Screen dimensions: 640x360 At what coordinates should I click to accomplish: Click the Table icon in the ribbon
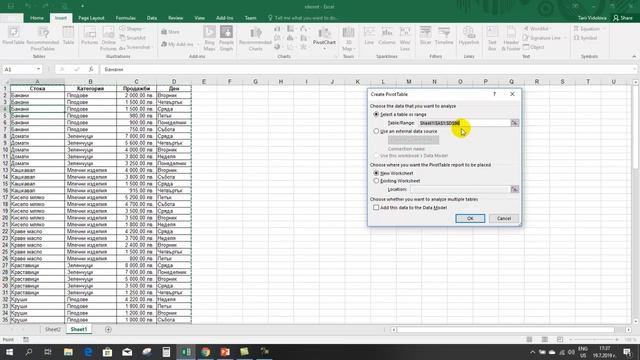point(68,35)
